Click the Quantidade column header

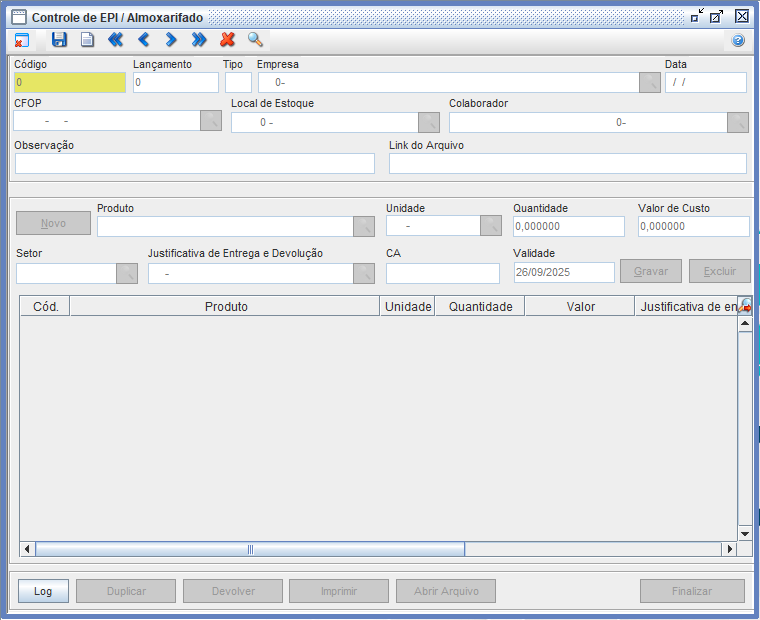480,307
